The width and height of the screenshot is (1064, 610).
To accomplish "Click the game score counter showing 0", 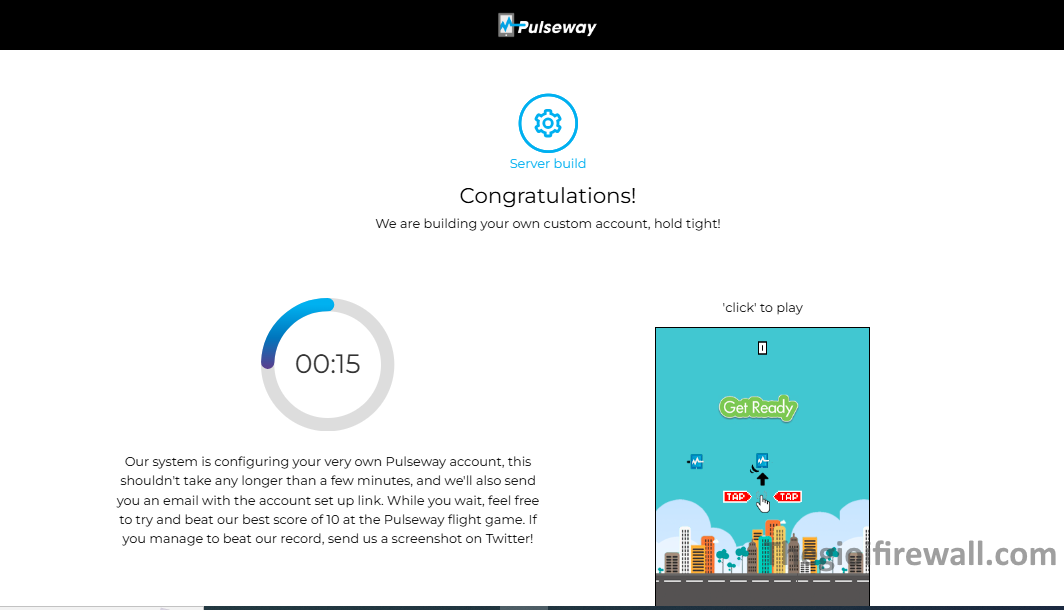I will tap(762, 348).
